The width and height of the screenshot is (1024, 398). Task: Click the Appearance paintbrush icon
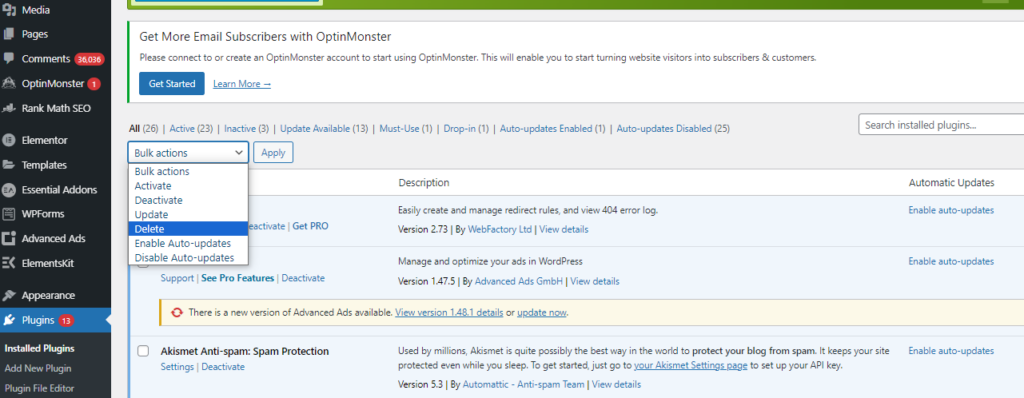click(9, 295)
